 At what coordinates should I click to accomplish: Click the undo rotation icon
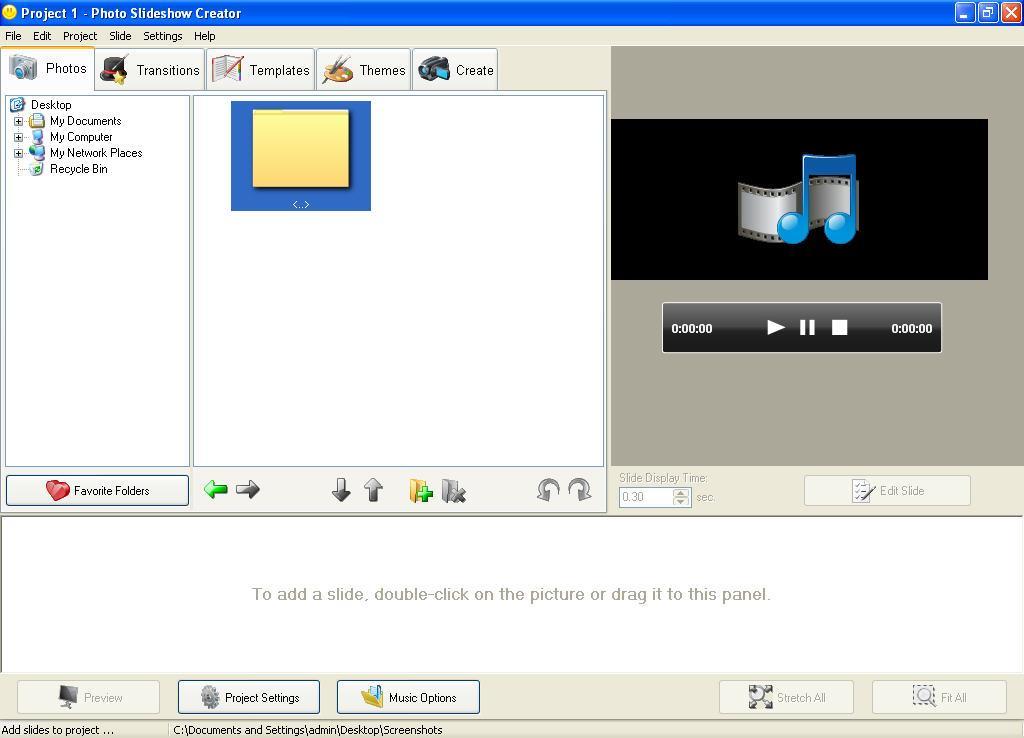547,490
